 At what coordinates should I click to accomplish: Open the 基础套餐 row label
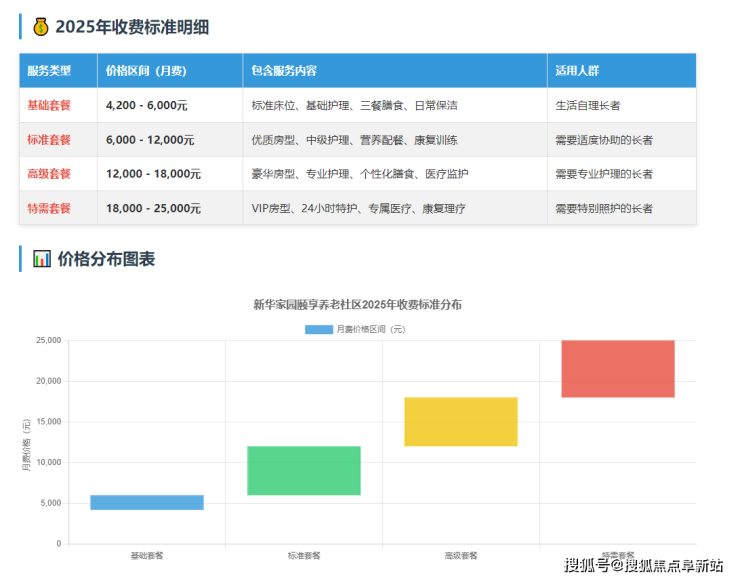coord(49,105)
